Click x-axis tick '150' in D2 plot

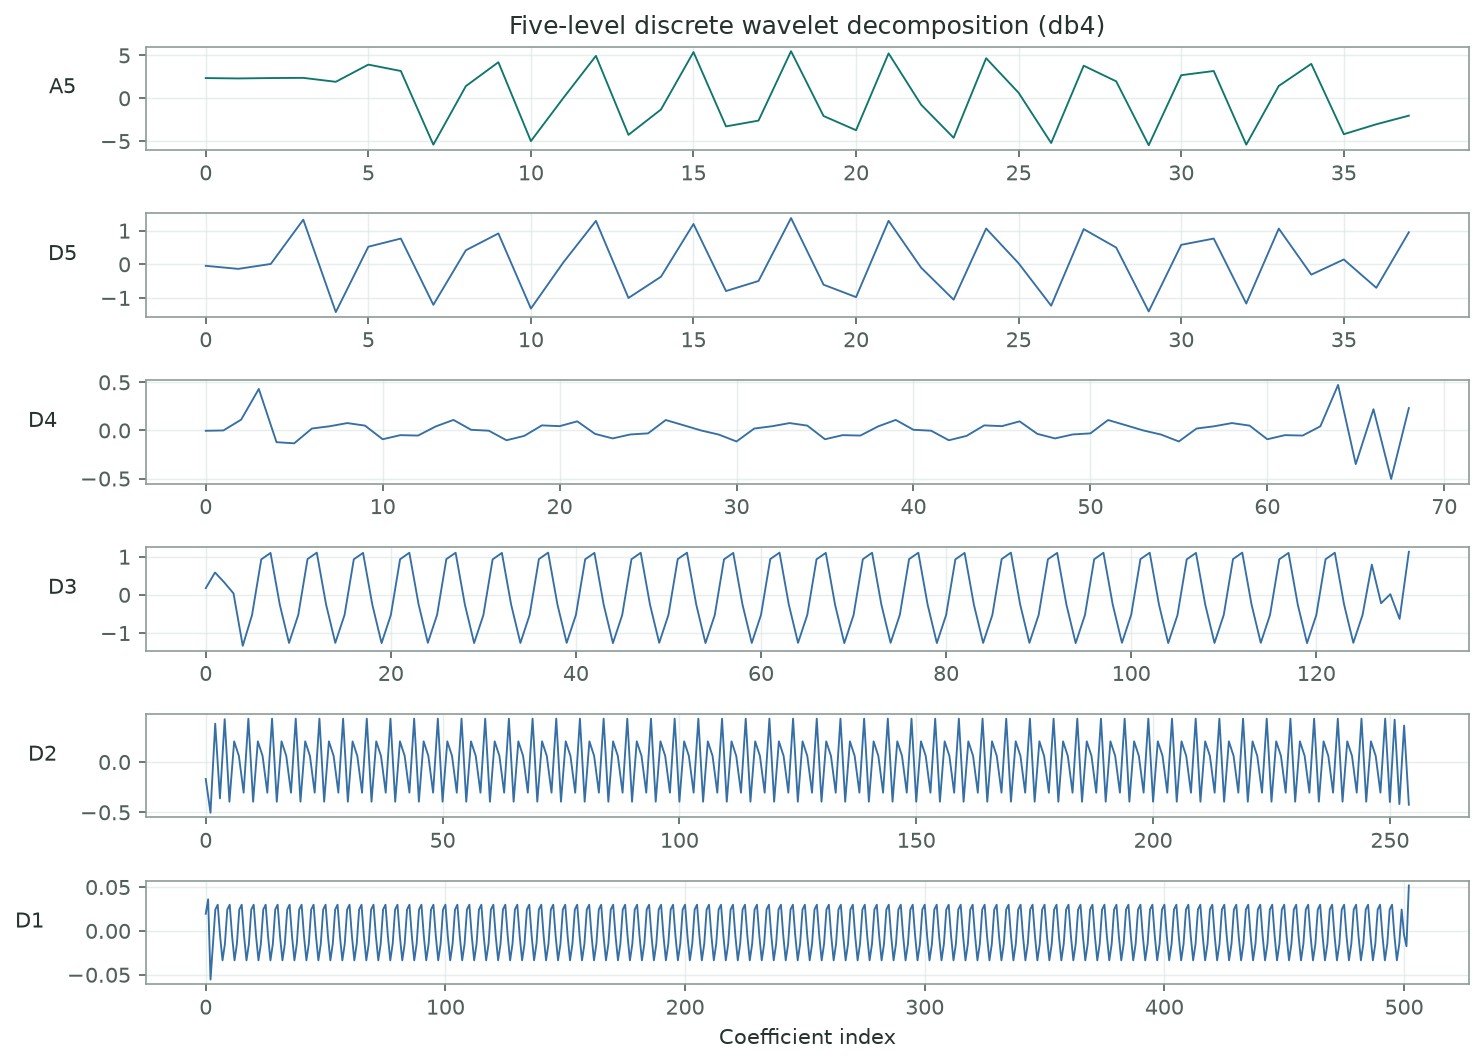(916, 841)
